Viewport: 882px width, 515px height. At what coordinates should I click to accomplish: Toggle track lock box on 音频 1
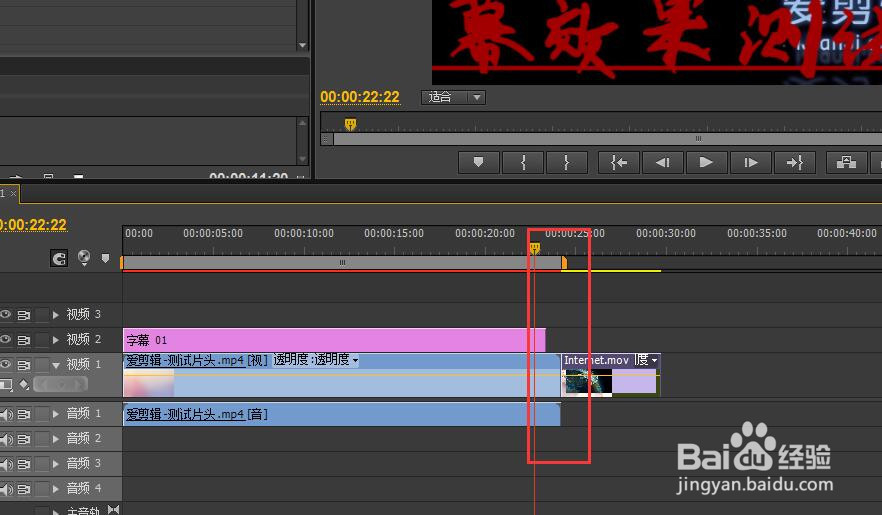point(42,414)
